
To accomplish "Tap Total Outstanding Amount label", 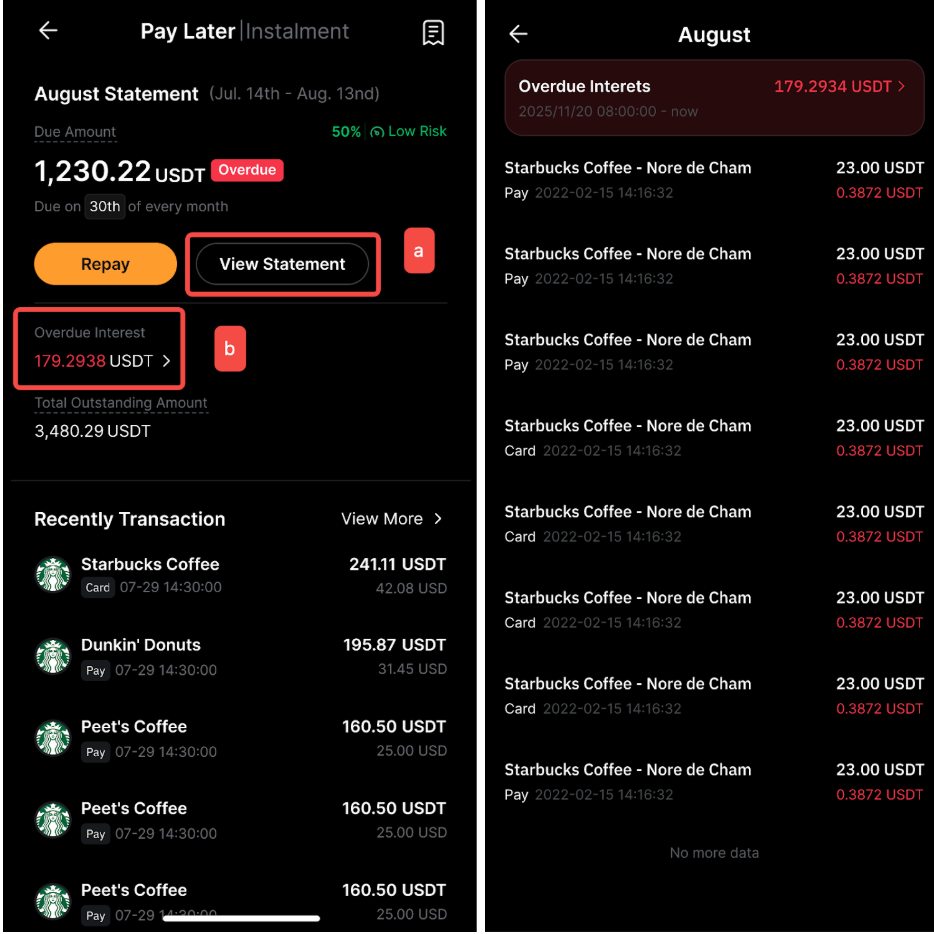I will pyautogui.click(x=121, y=403).
